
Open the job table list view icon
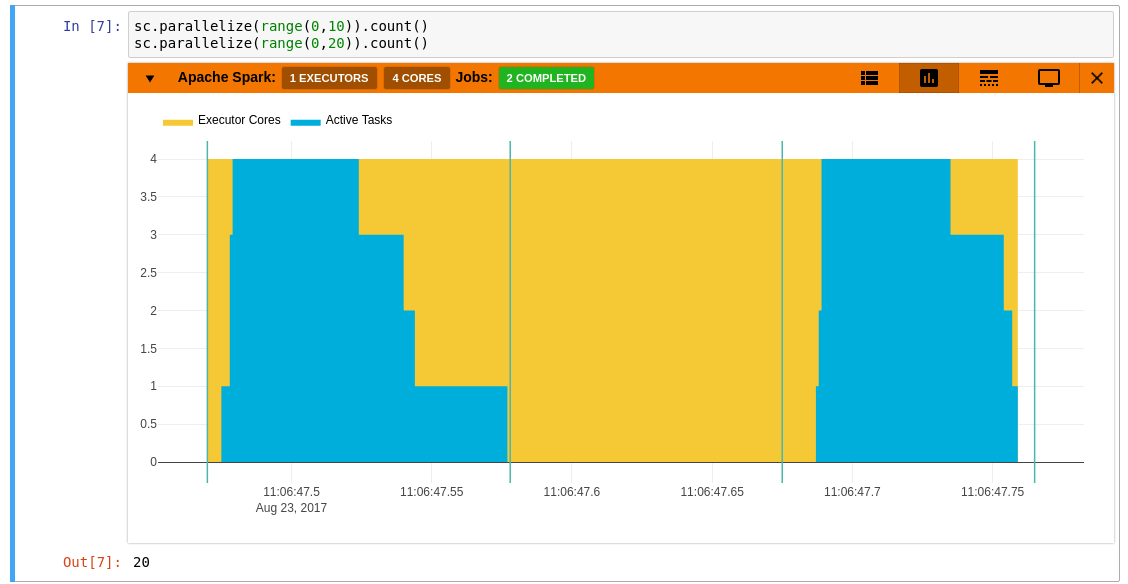coord(869,78)
